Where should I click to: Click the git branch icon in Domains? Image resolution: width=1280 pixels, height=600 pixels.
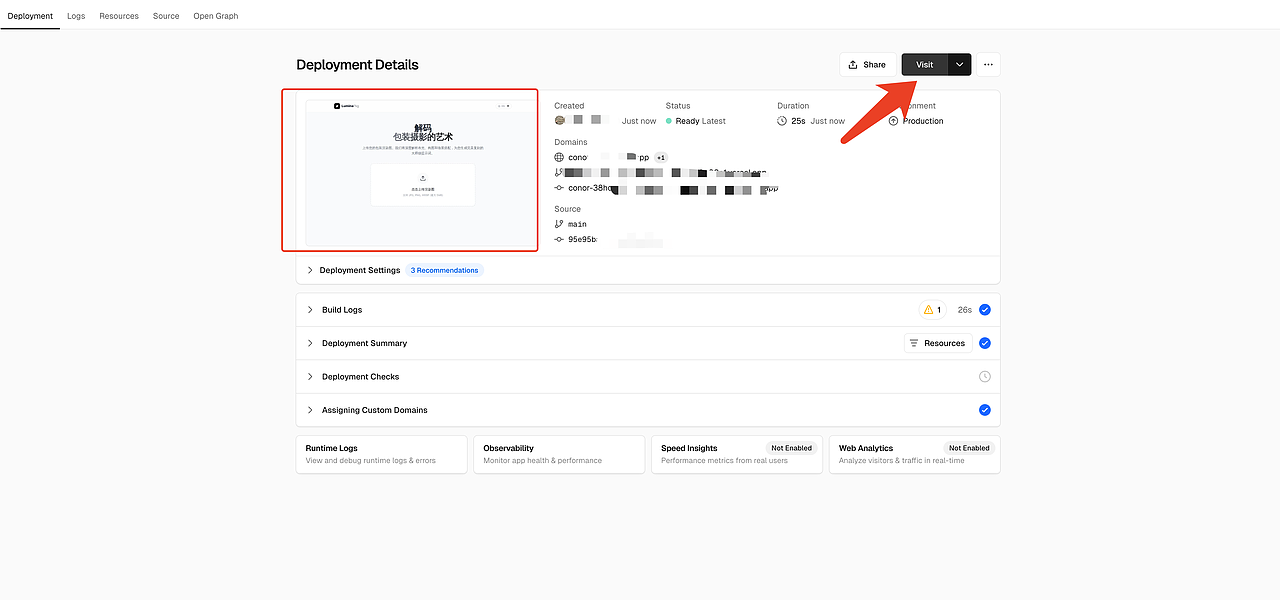point(559,172)
